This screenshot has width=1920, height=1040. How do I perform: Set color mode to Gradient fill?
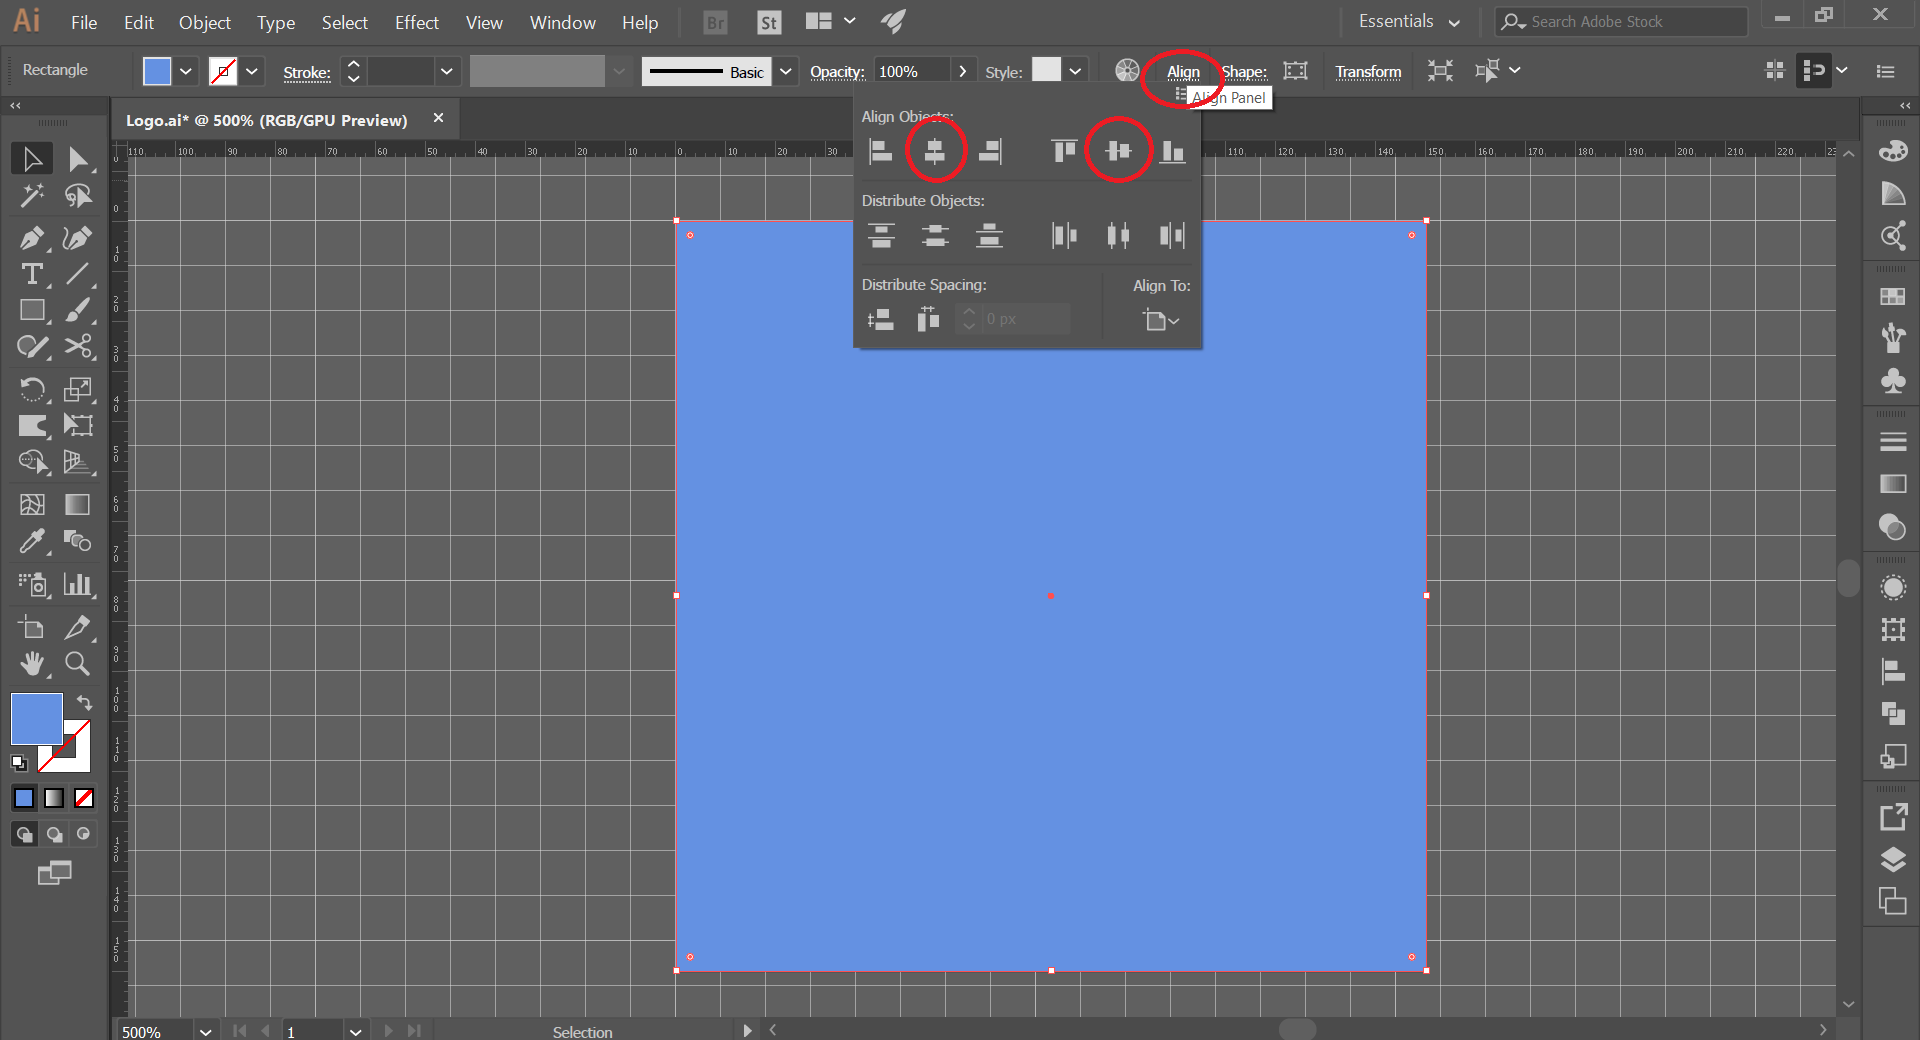pyautogui.click(x=54, y=798)
